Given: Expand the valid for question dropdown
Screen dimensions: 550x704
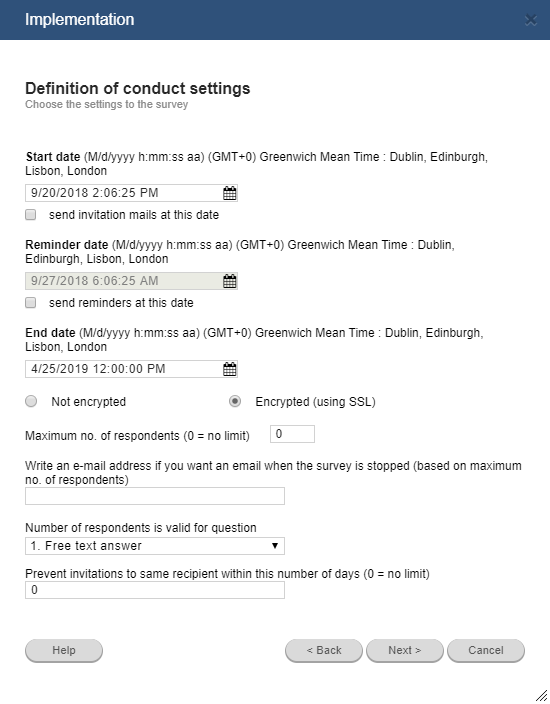Looking at the screenshot, I should [x=155, y=546].
